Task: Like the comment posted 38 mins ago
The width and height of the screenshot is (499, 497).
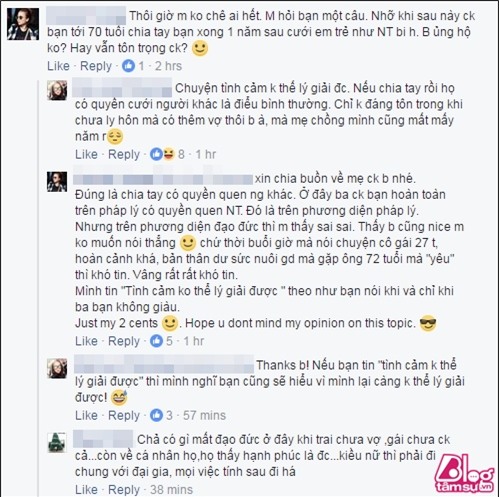Action: pyautogui.click(x=86, y=489)
